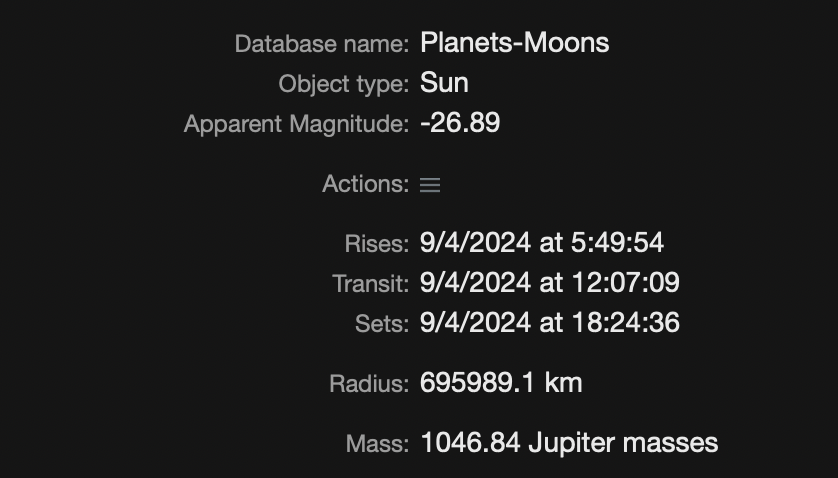Select the Planets-Moons database name value
This screenshot has height=478, width=838.
[x=514, y=43]
